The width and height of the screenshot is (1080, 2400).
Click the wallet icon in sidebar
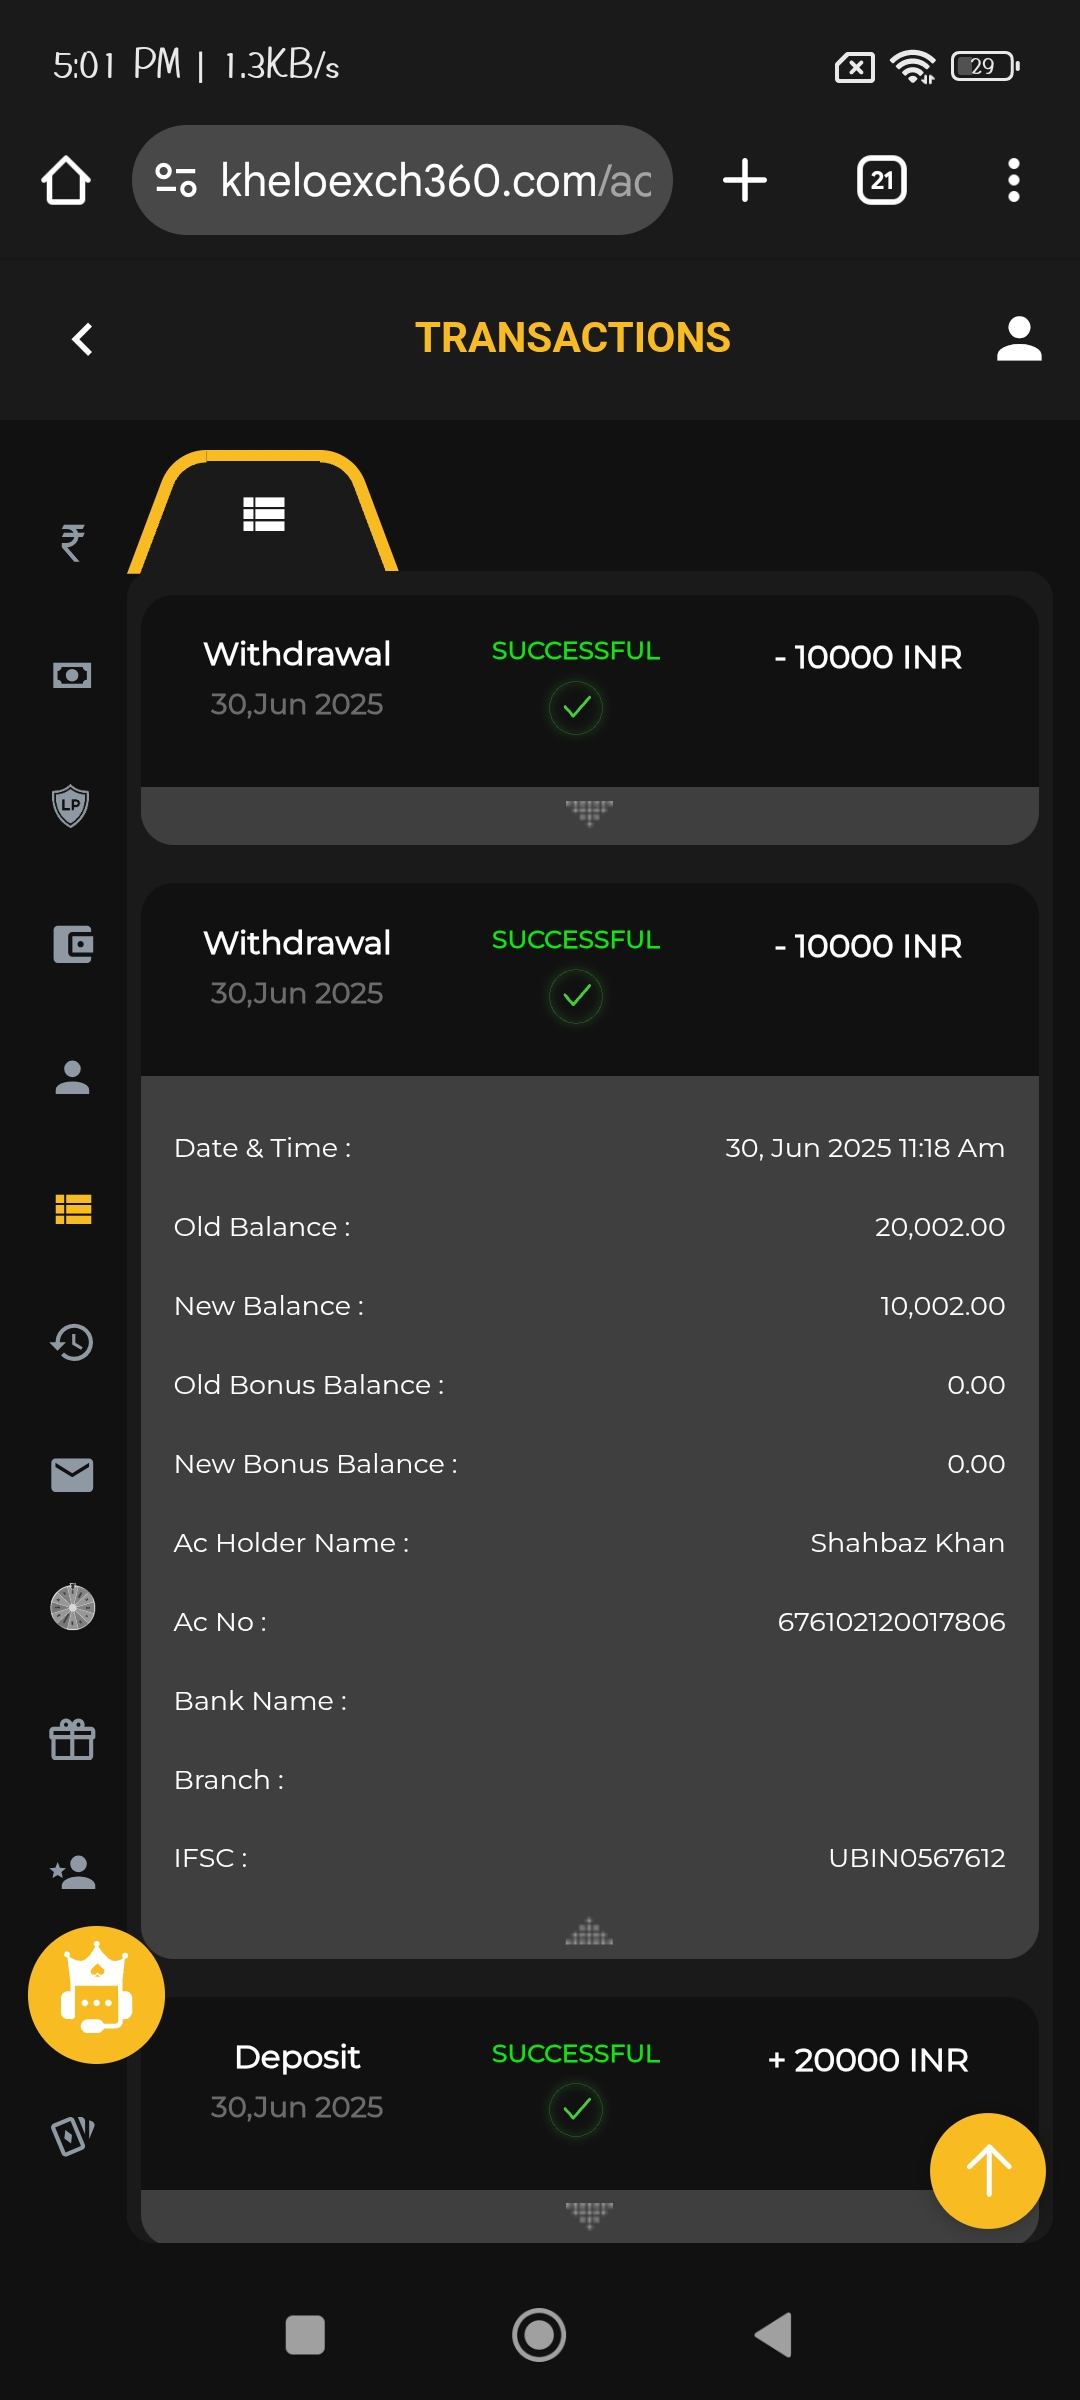point(72,944)
